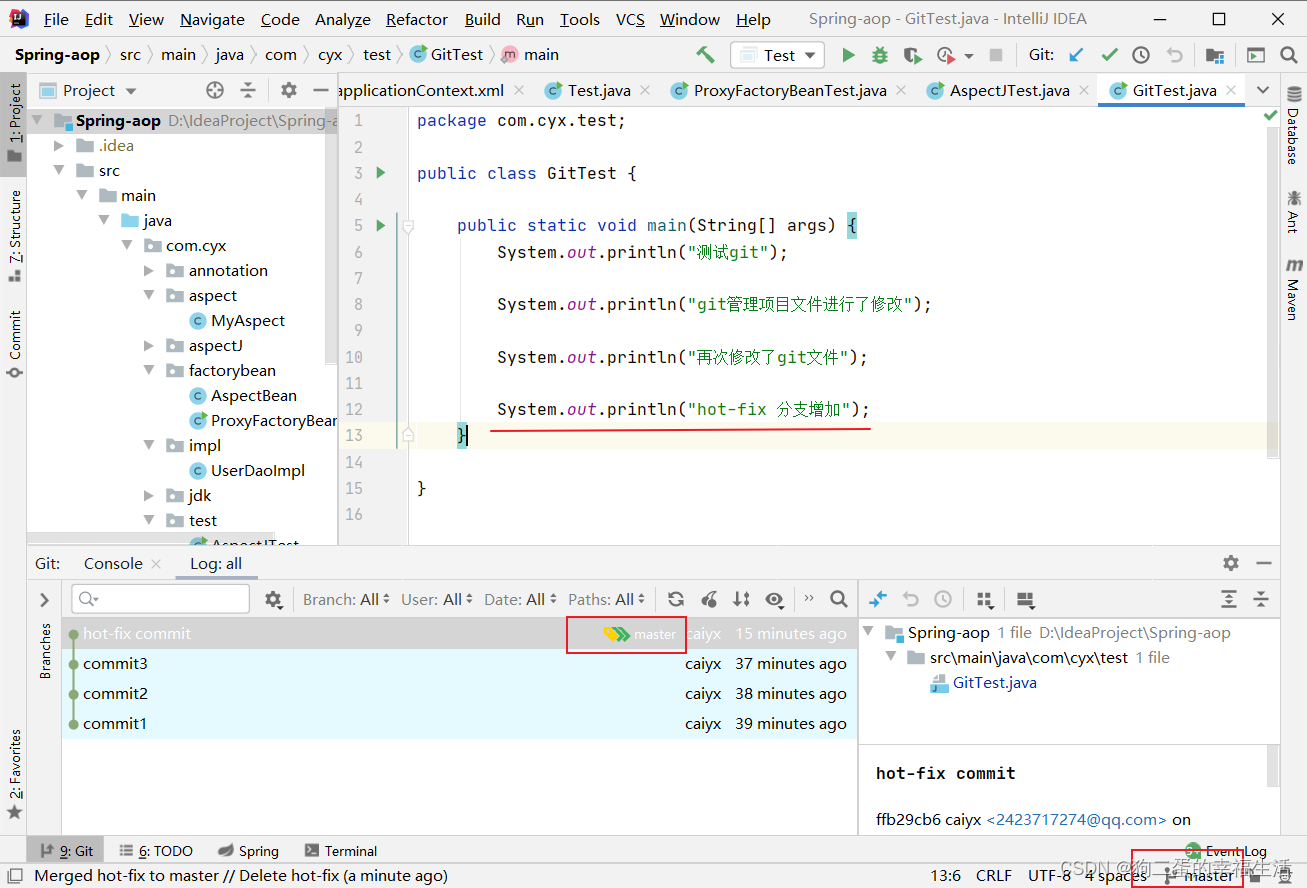Run with Coverage icon in the toolbar
This screenshot has height=888, width=1307.
click(912, 55)
